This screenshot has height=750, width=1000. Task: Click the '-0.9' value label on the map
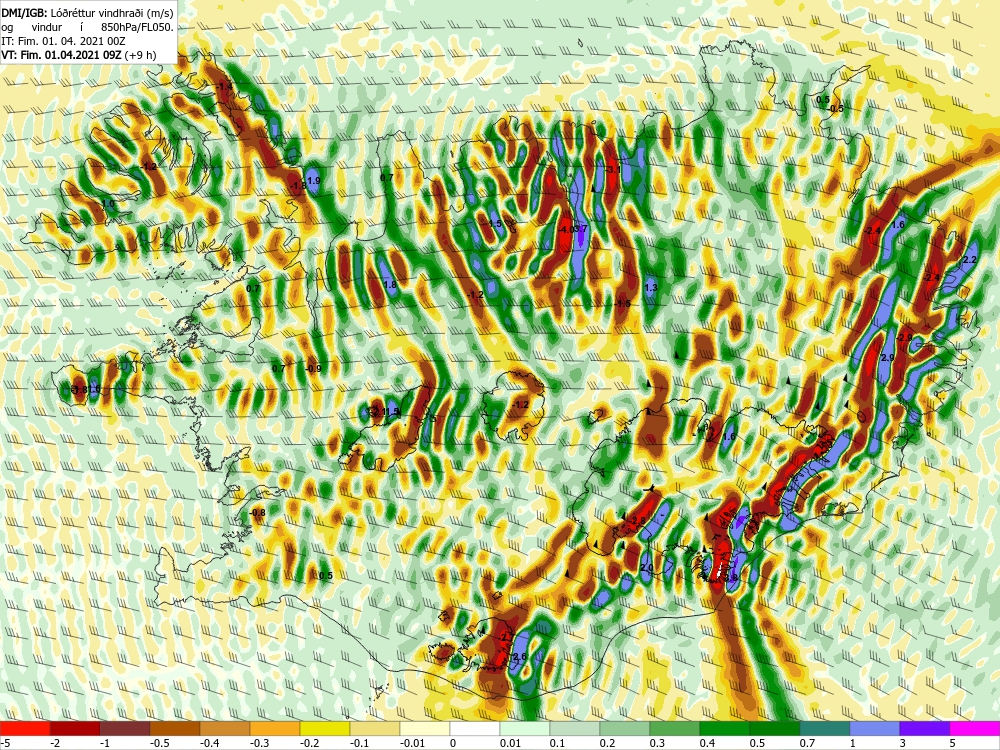point(313,369)
